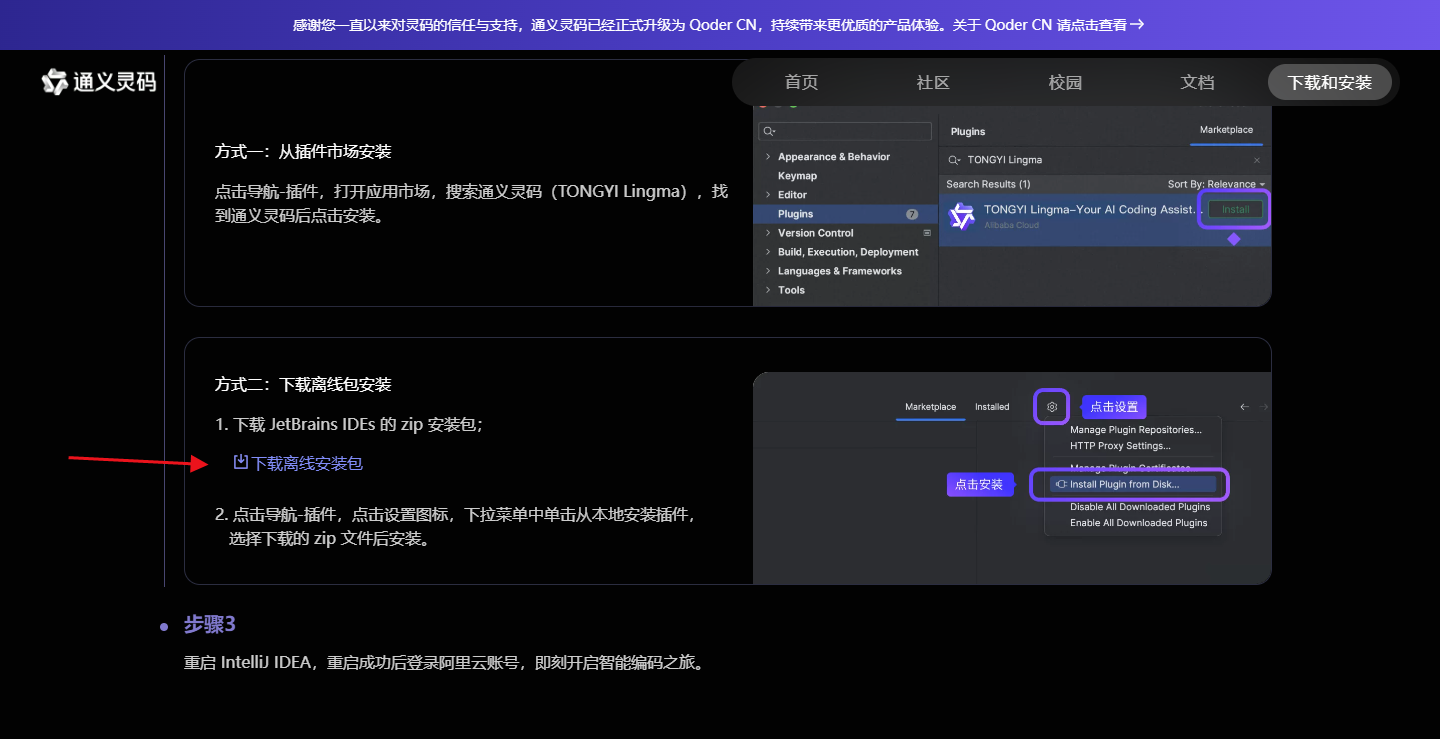Open the 文档 nav tab
This screenshot has width=1440, height=739.
tap(1197, 82)
